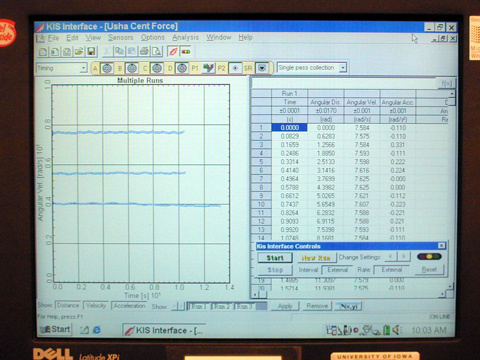Click the Copy toolbar icon

pos(119,52)
